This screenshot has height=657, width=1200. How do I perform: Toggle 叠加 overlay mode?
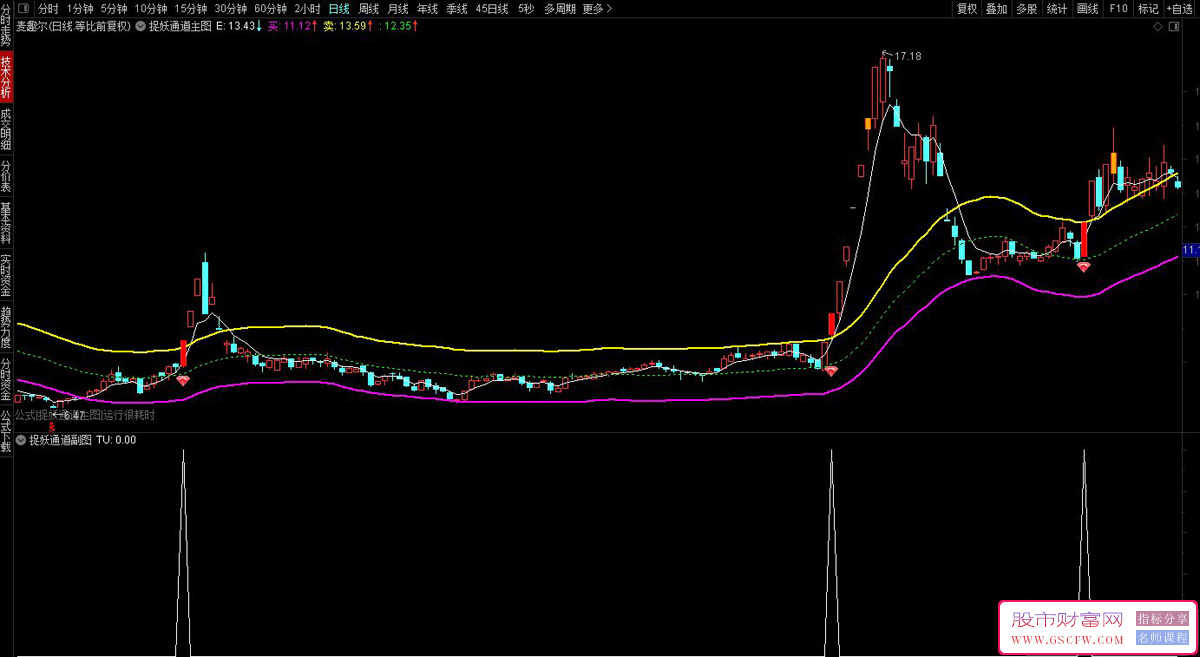click(997, 9)
